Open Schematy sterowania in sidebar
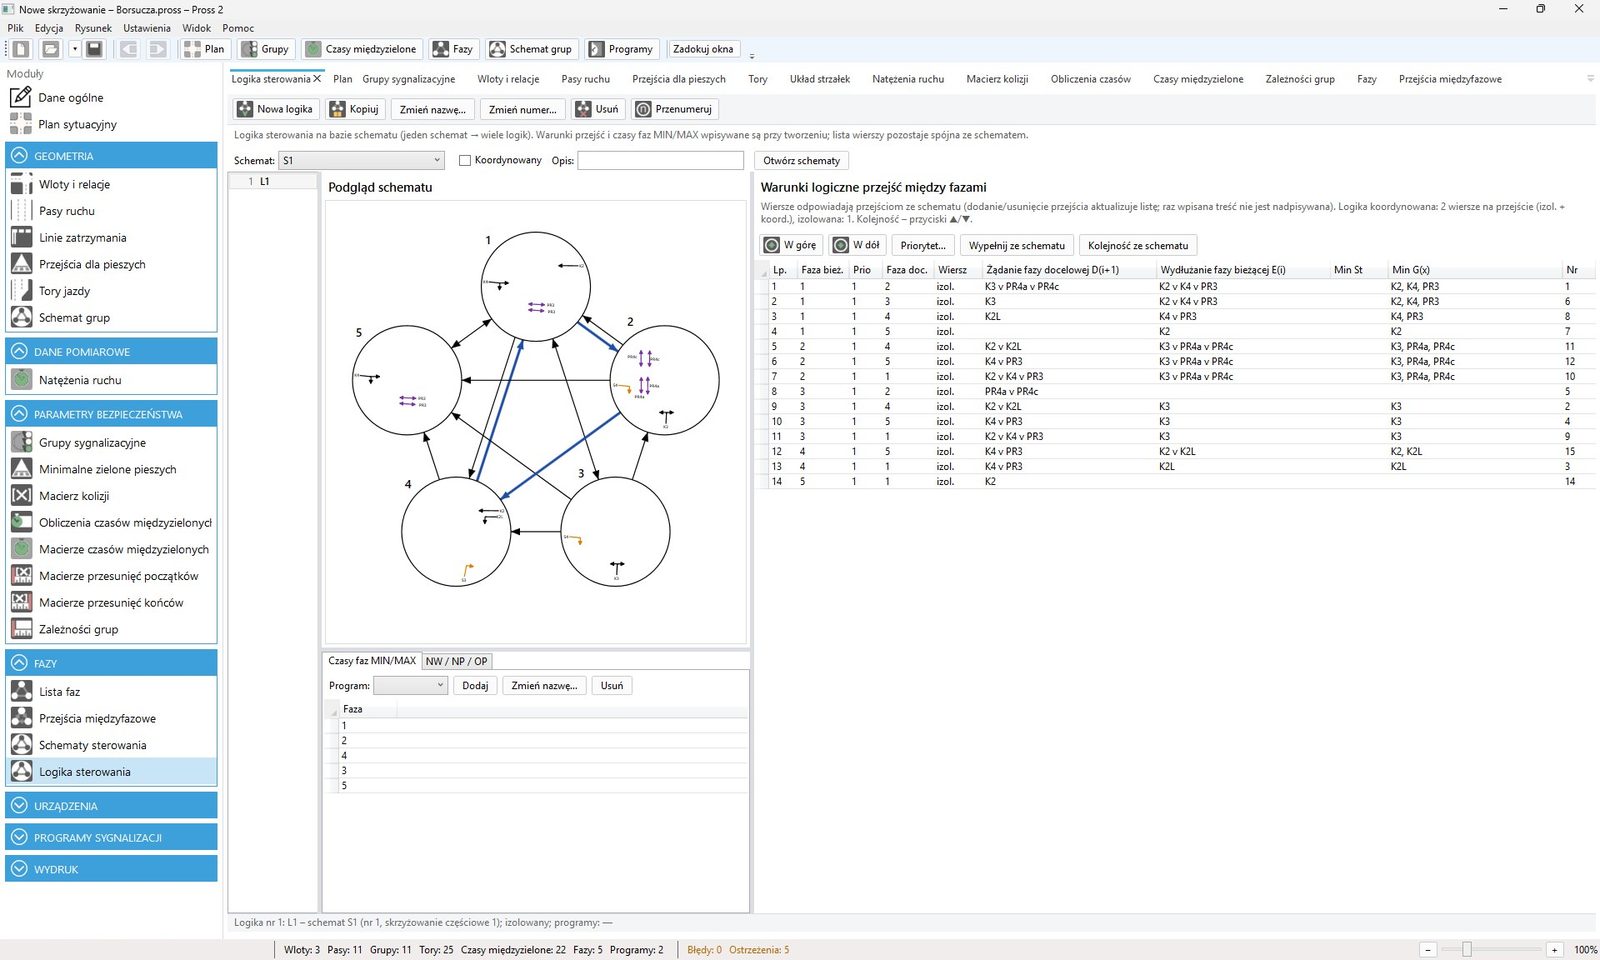1600x960 pixels. pyautogui.click(x=92, y=745)
